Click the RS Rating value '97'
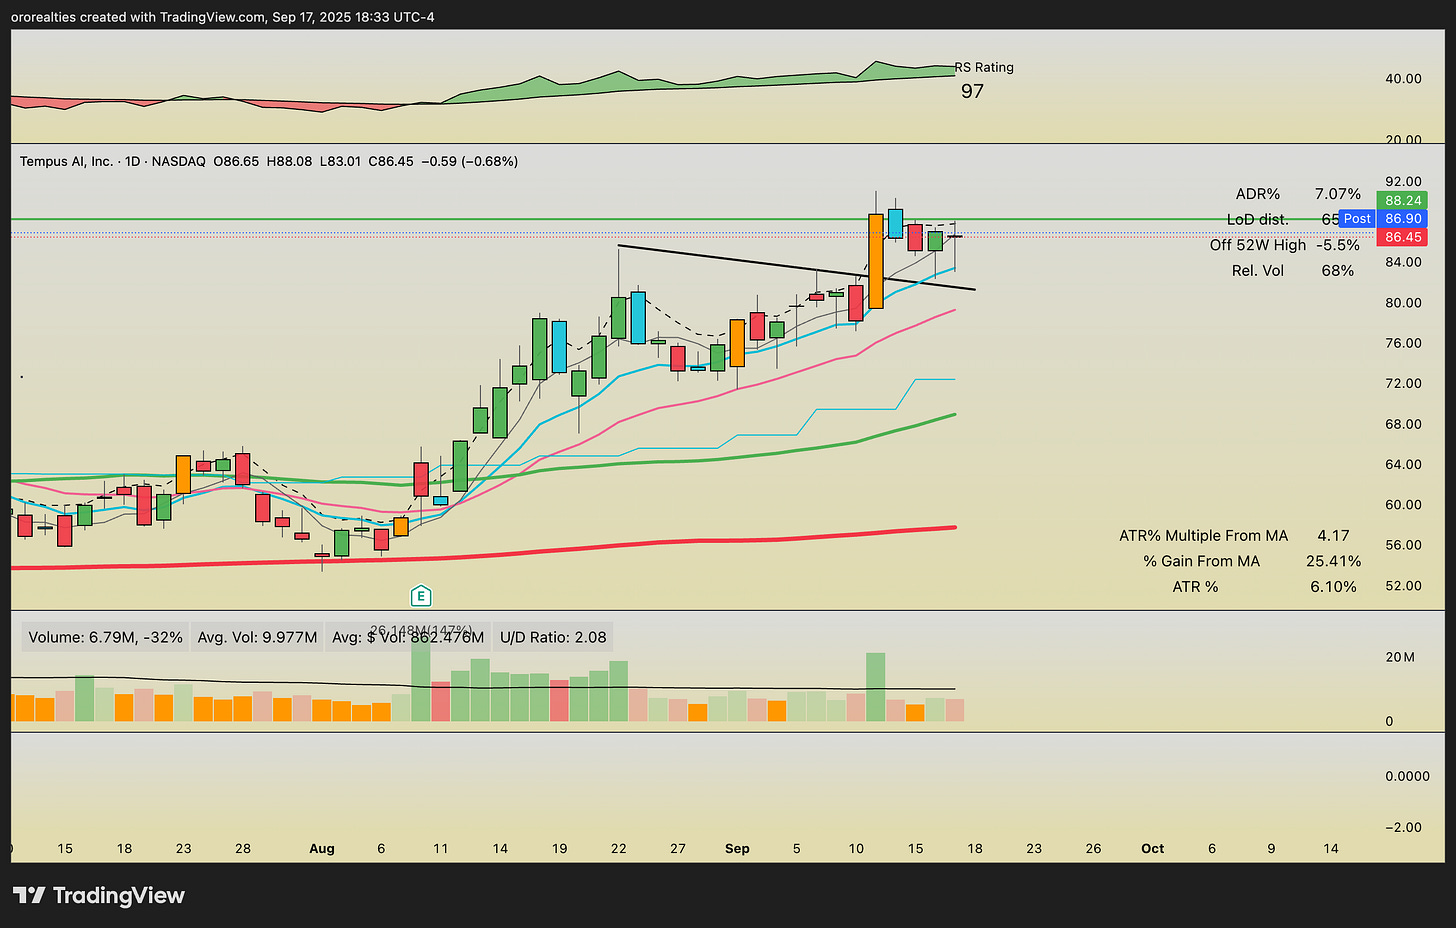 (x=972, y=91)
